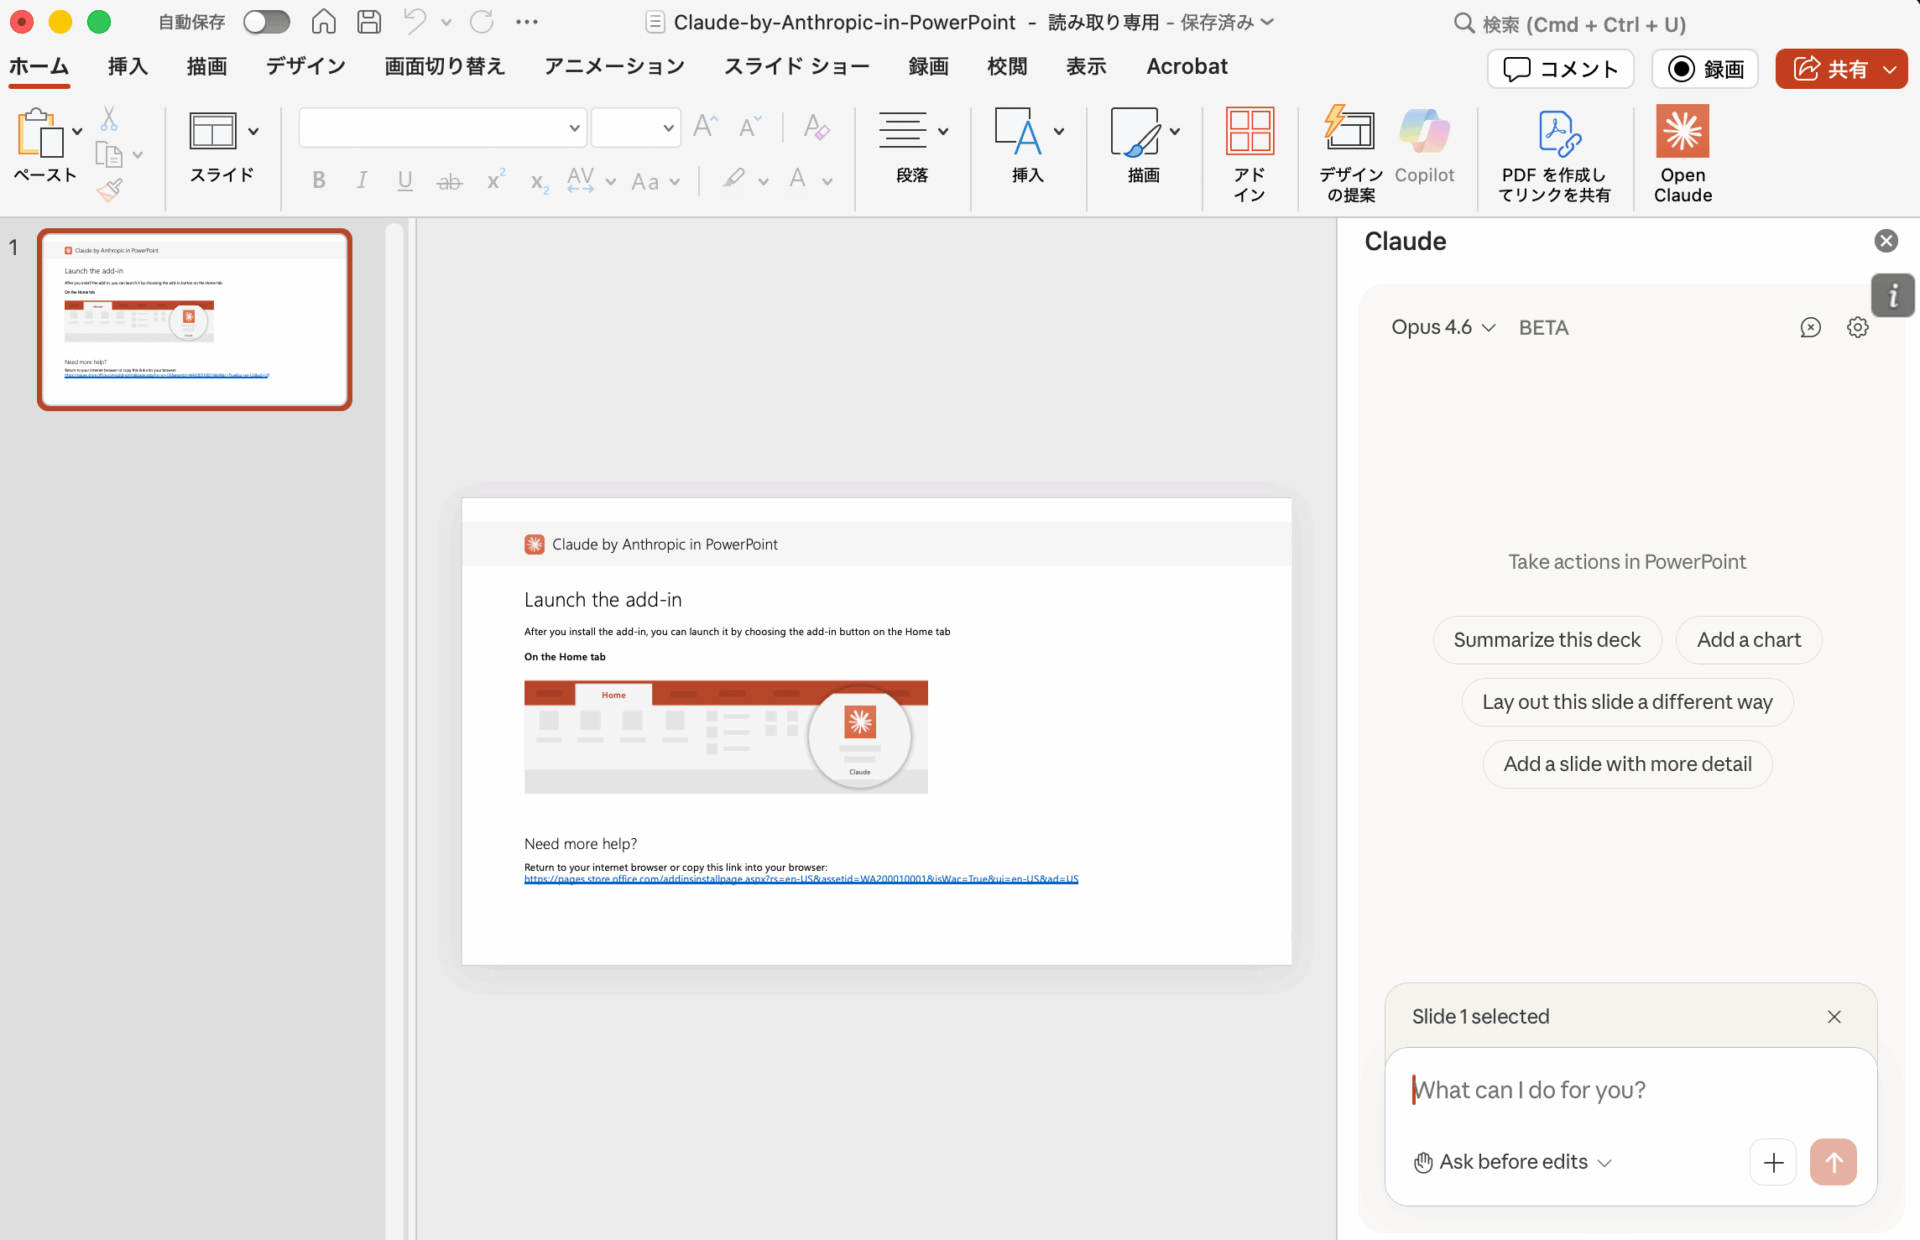Open Claude settings with the gear icon
Image resolution: width=1920 pixels, height=1240 pixels.
coord(1857,327)
